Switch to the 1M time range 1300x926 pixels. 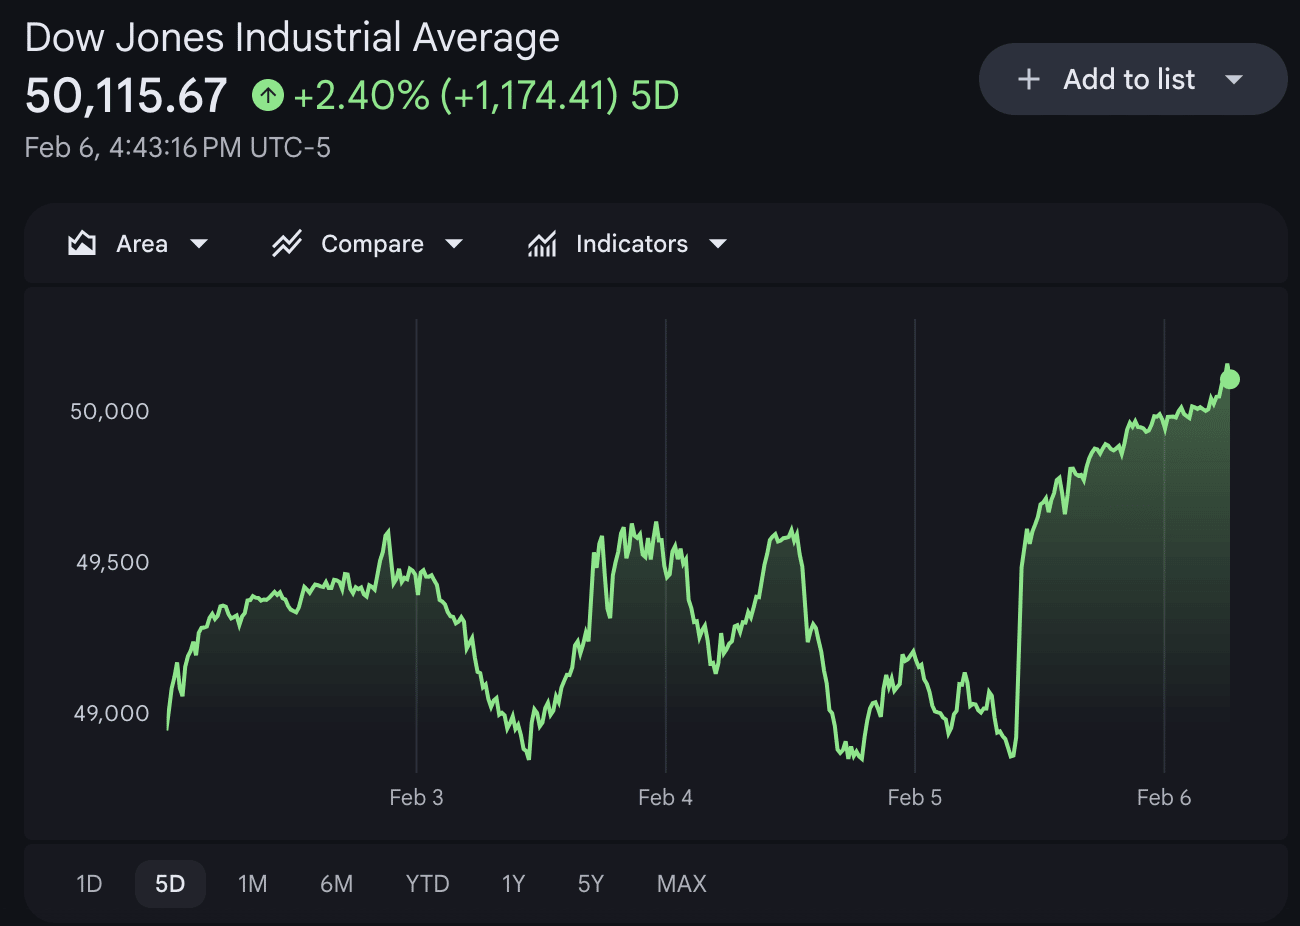253,884
